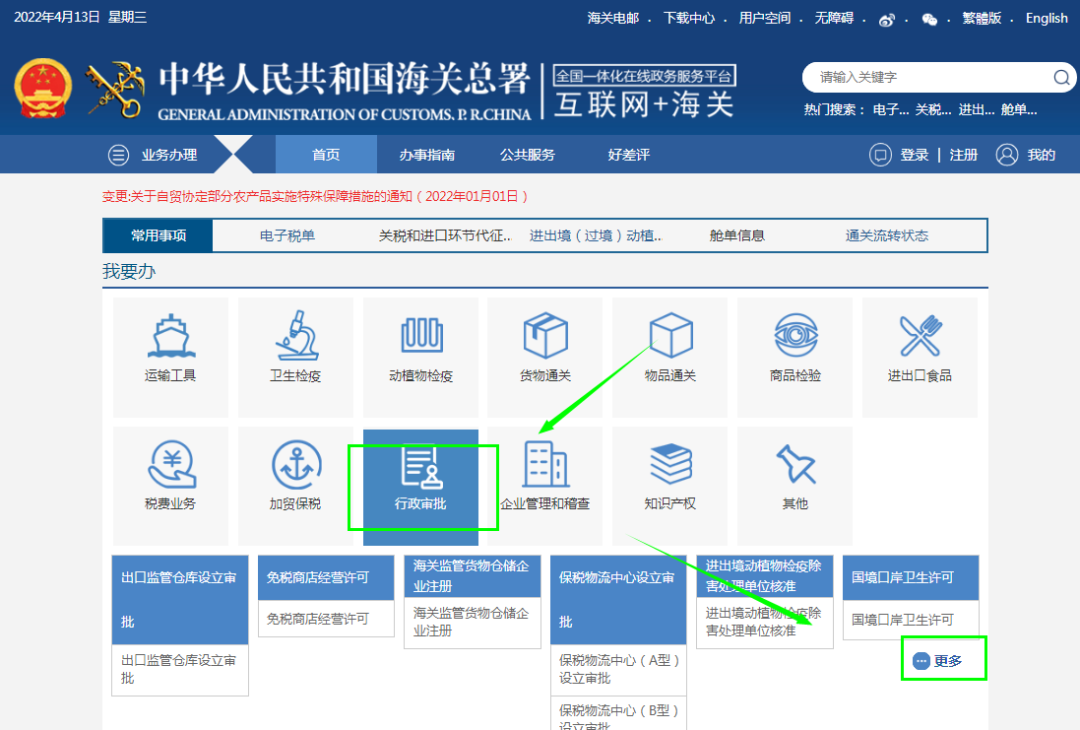Open the 关税和进口环节代征 tab
The image size is (1080, 730).
coord(445,236)
